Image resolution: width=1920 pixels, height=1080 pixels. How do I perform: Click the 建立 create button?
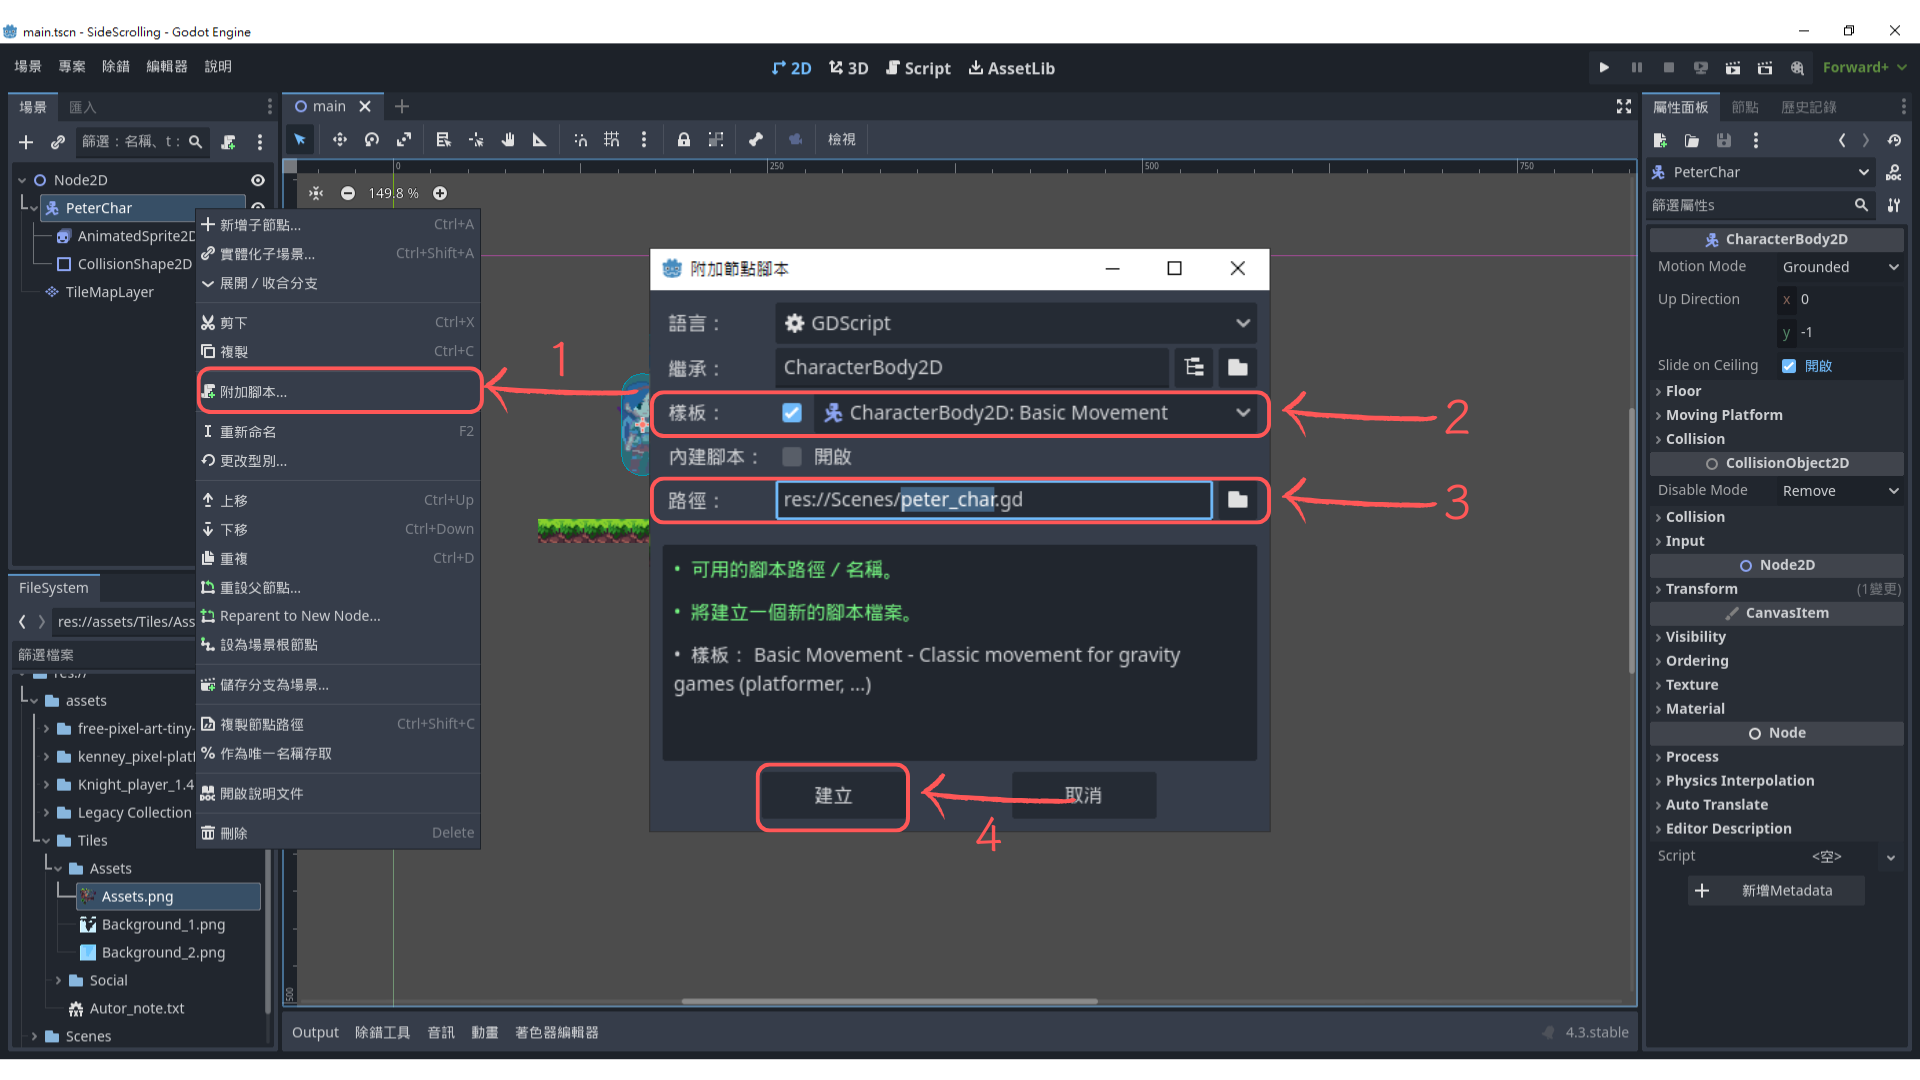tap(832, 796)
